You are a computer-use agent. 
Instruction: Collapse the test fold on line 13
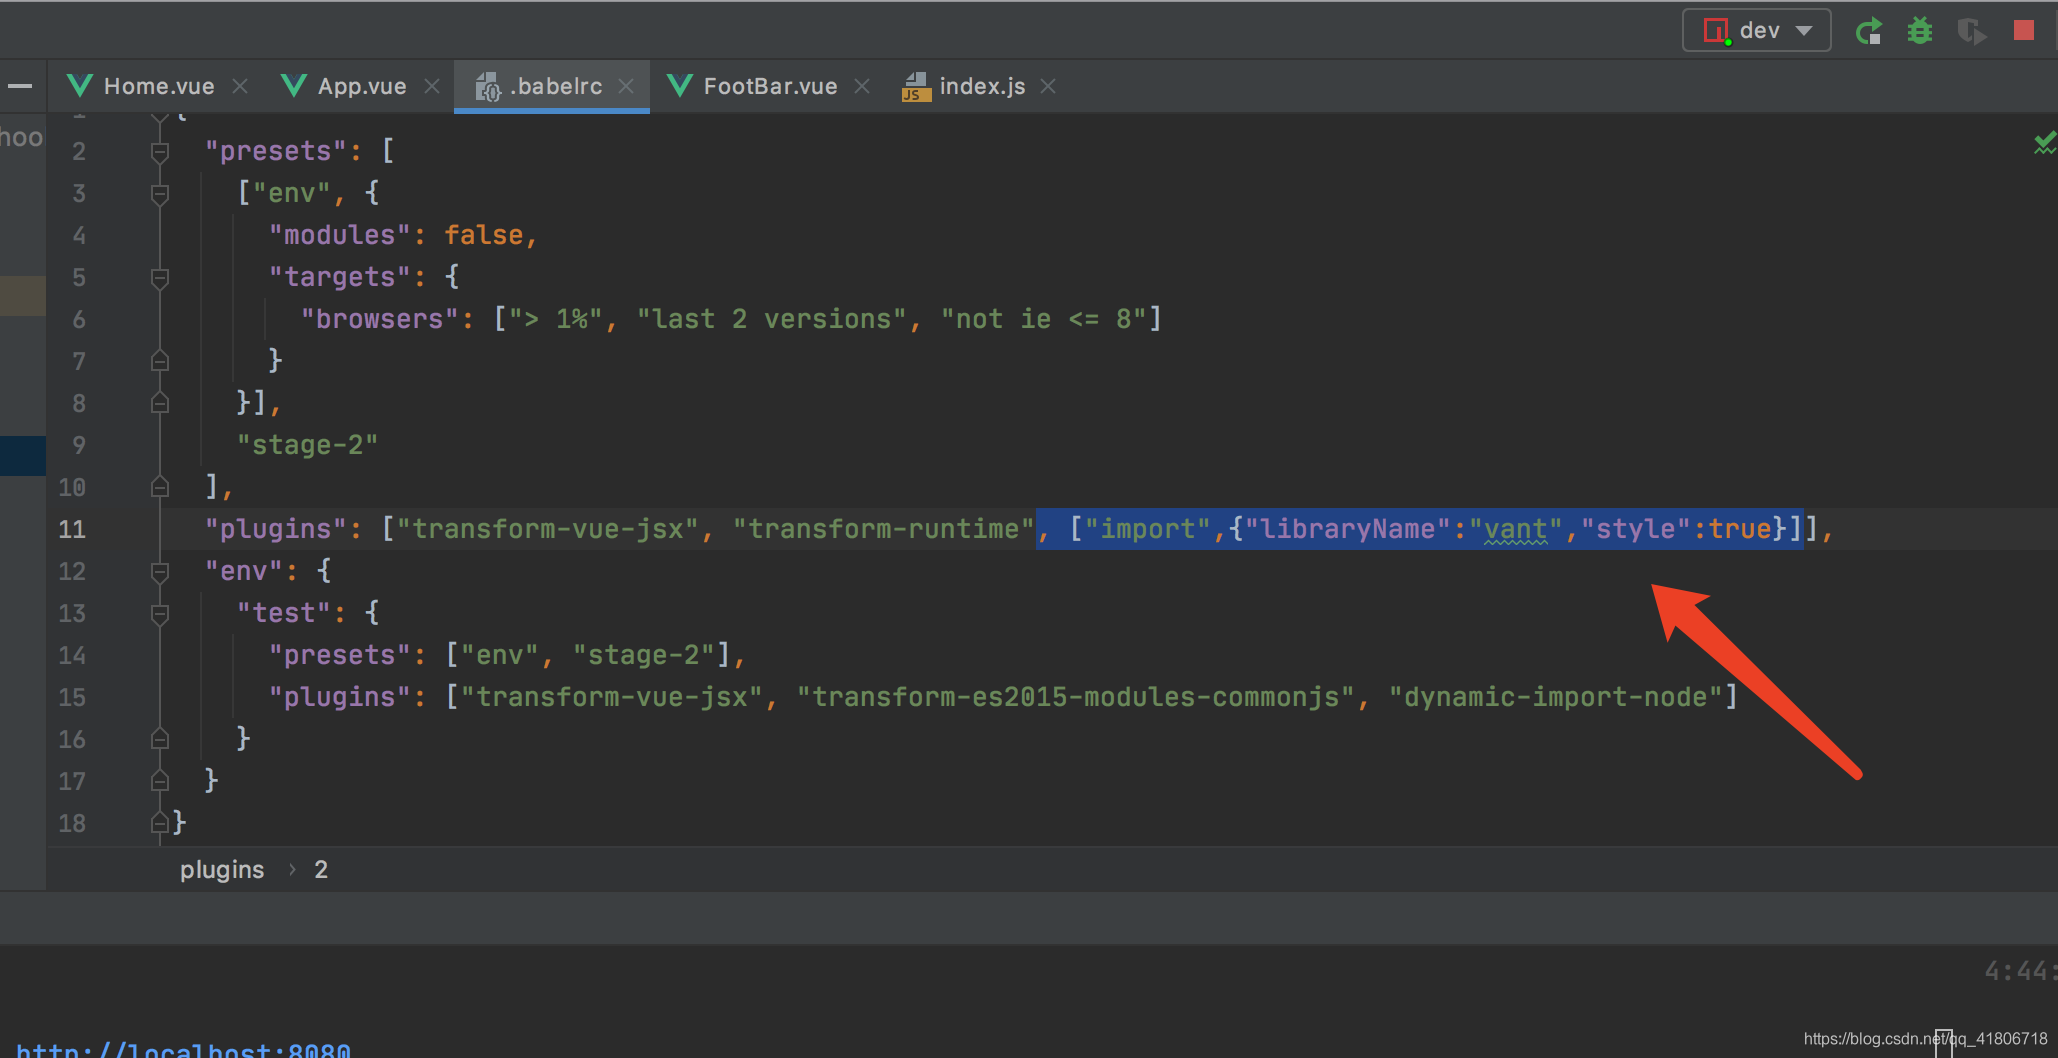(159, 614)
